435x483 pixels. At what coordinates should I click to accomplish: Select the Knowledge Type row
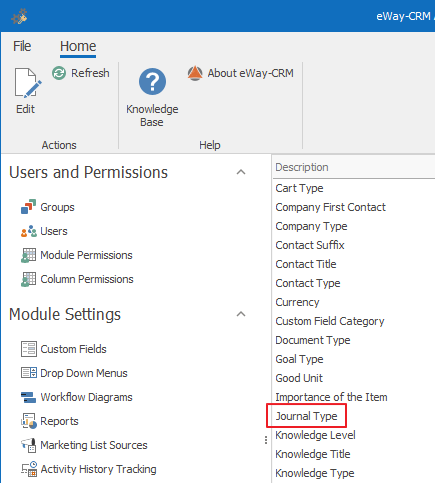click(353, 473)
